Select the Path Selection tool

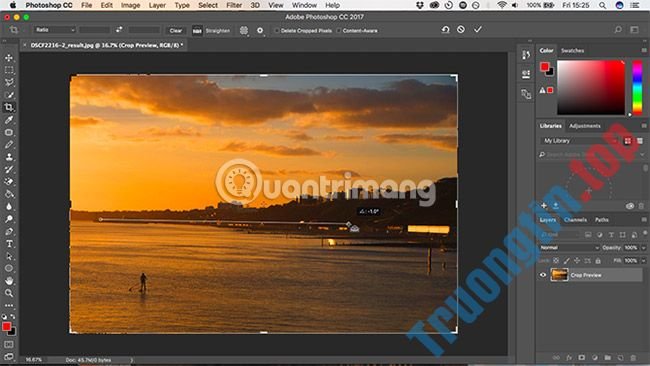pos(9,256)
